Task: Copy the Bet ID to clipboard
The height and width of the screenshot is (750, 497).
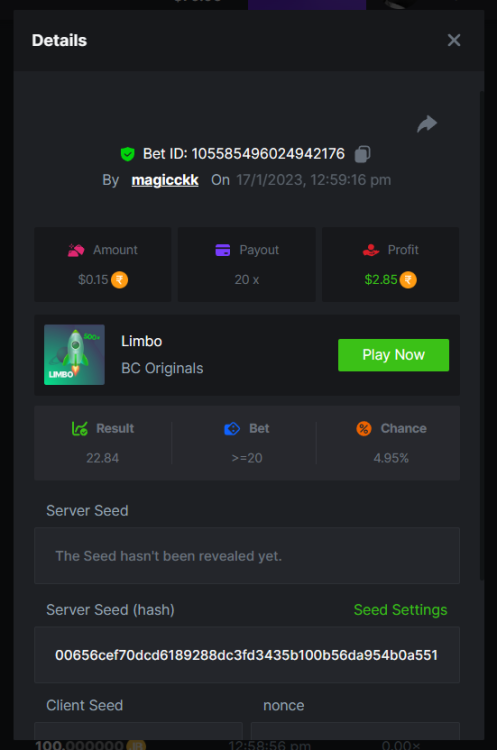Action: (x=362, y=154)
